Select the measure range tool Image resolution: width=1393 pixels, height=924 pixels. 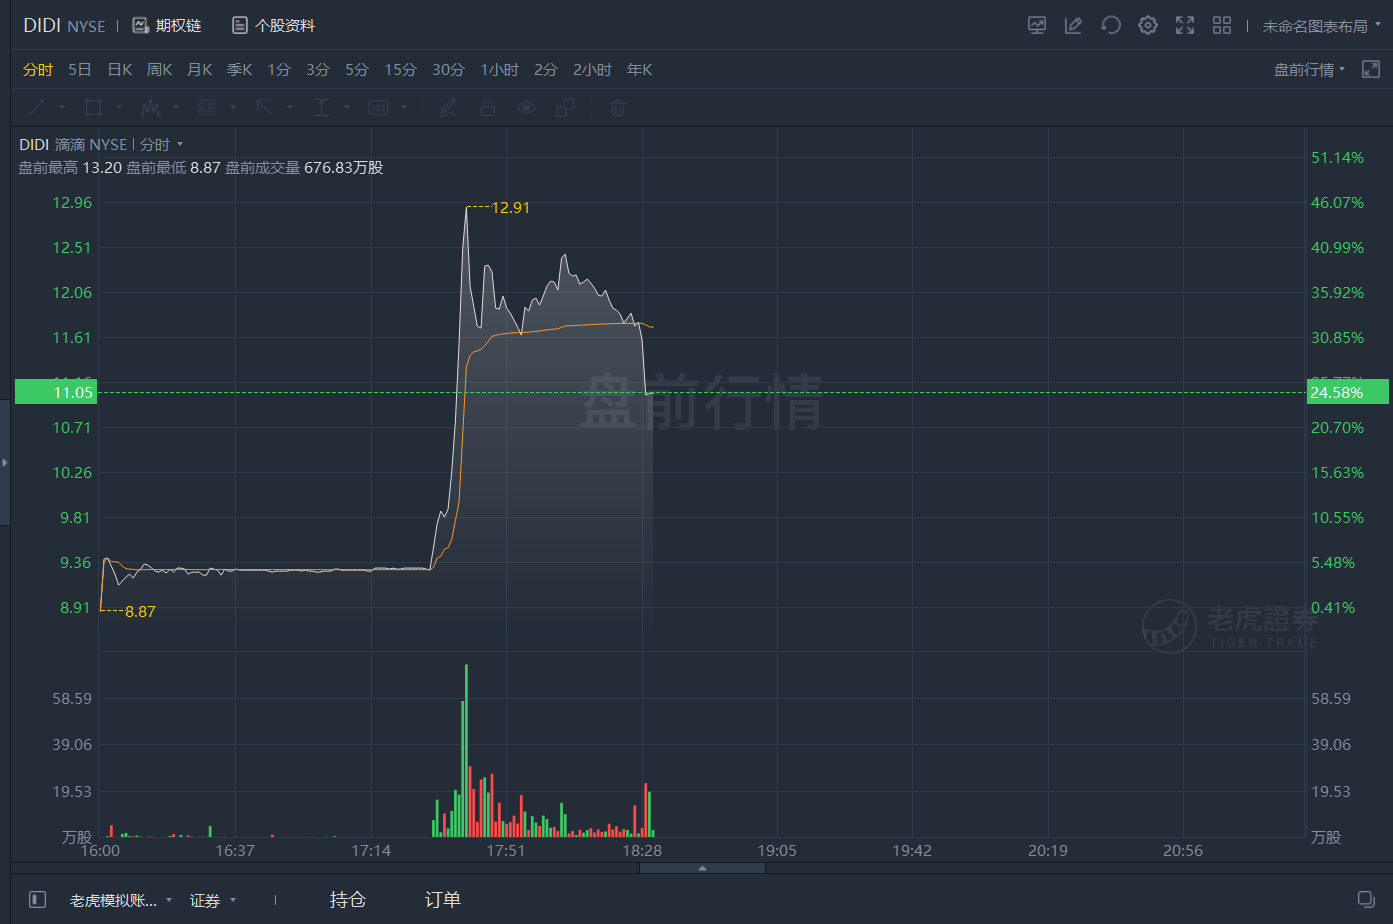coord(321,107)
